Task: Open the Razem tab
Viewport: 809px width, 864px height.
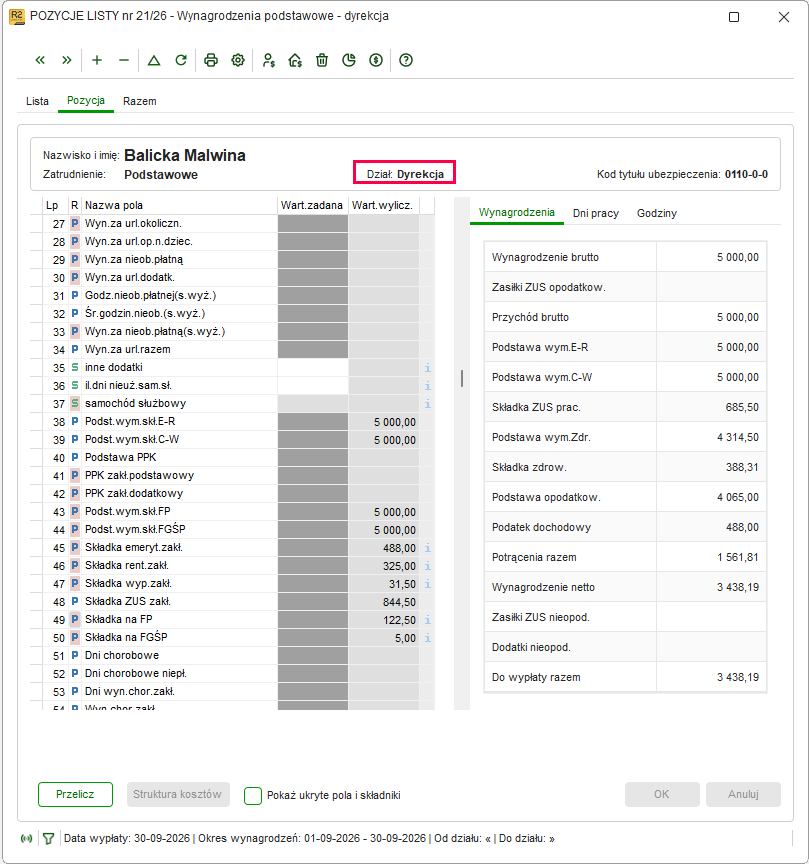Action: pos(140,101)
